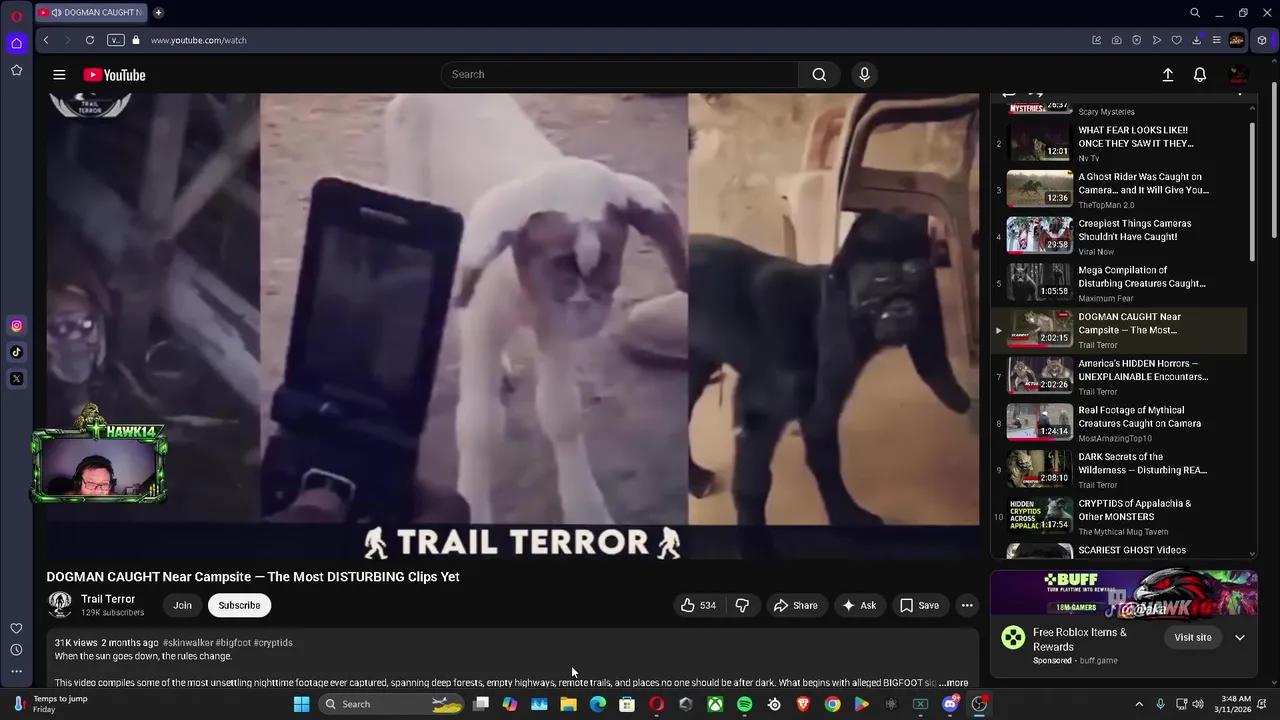Search tabs with the title bar magnifier
1280x720 pixels.
click(1194, 13)
